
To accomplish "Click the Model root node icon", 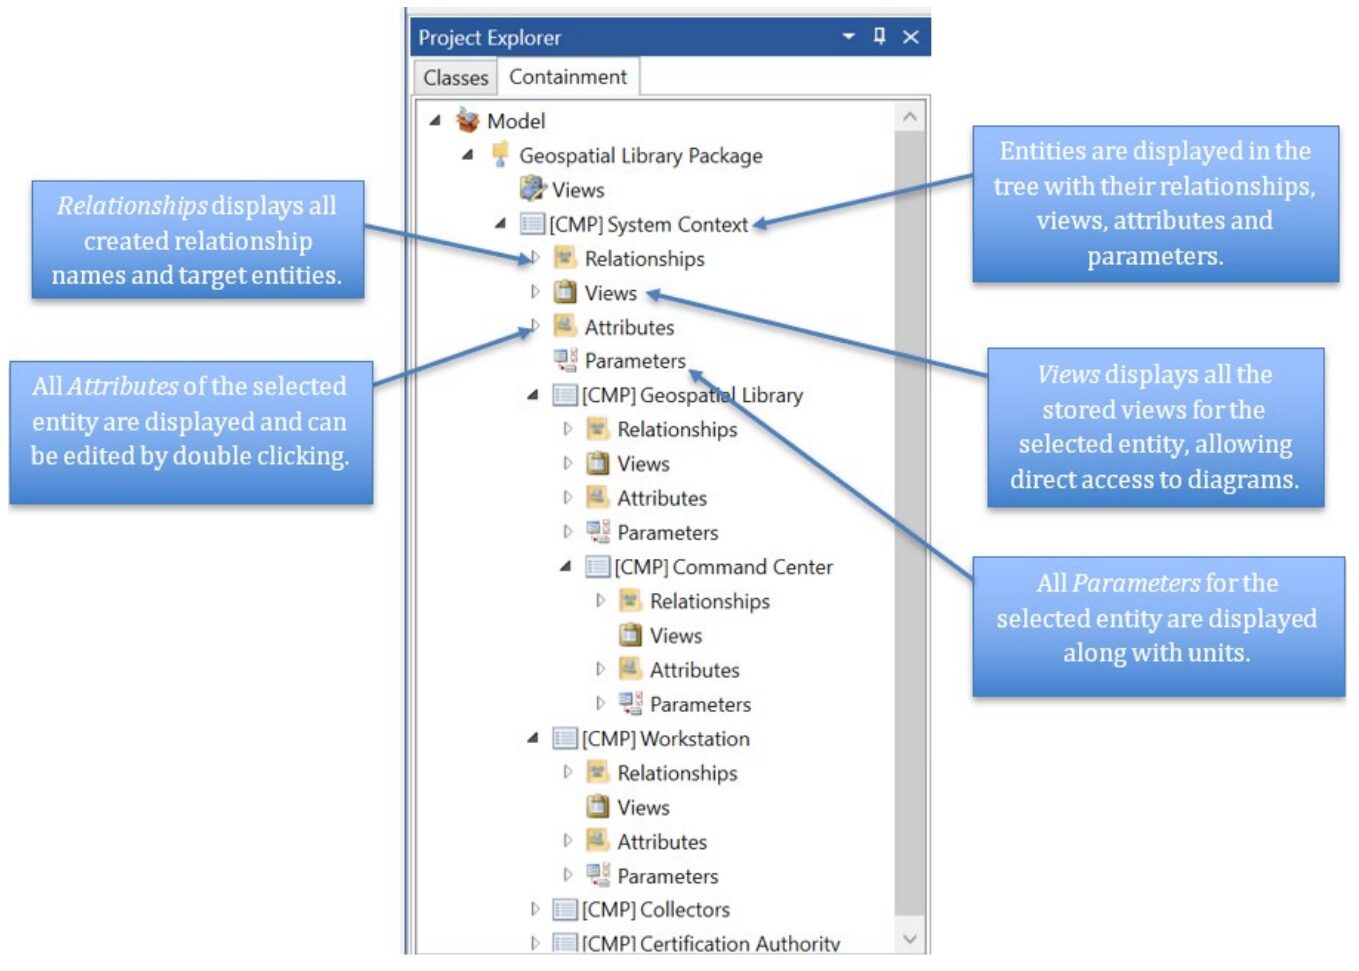I will coord(467,121).
